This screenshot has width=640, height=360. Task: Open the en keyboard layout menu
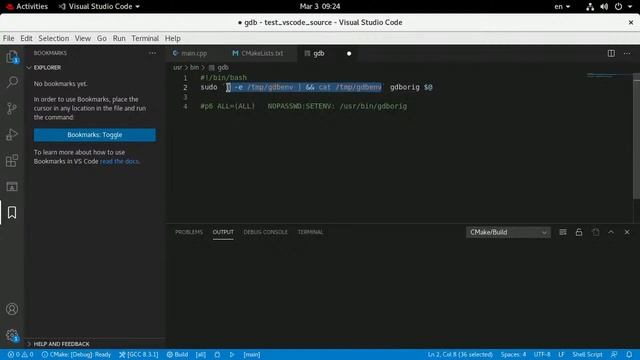pos(562,7)
